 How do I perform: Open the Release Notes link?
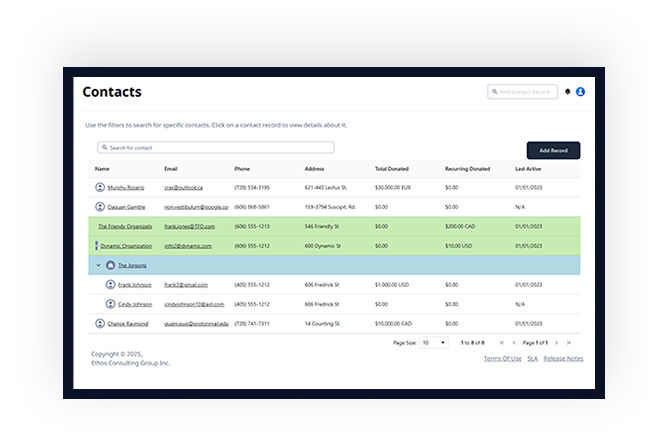pyautogui.click(x=563, y=358)
